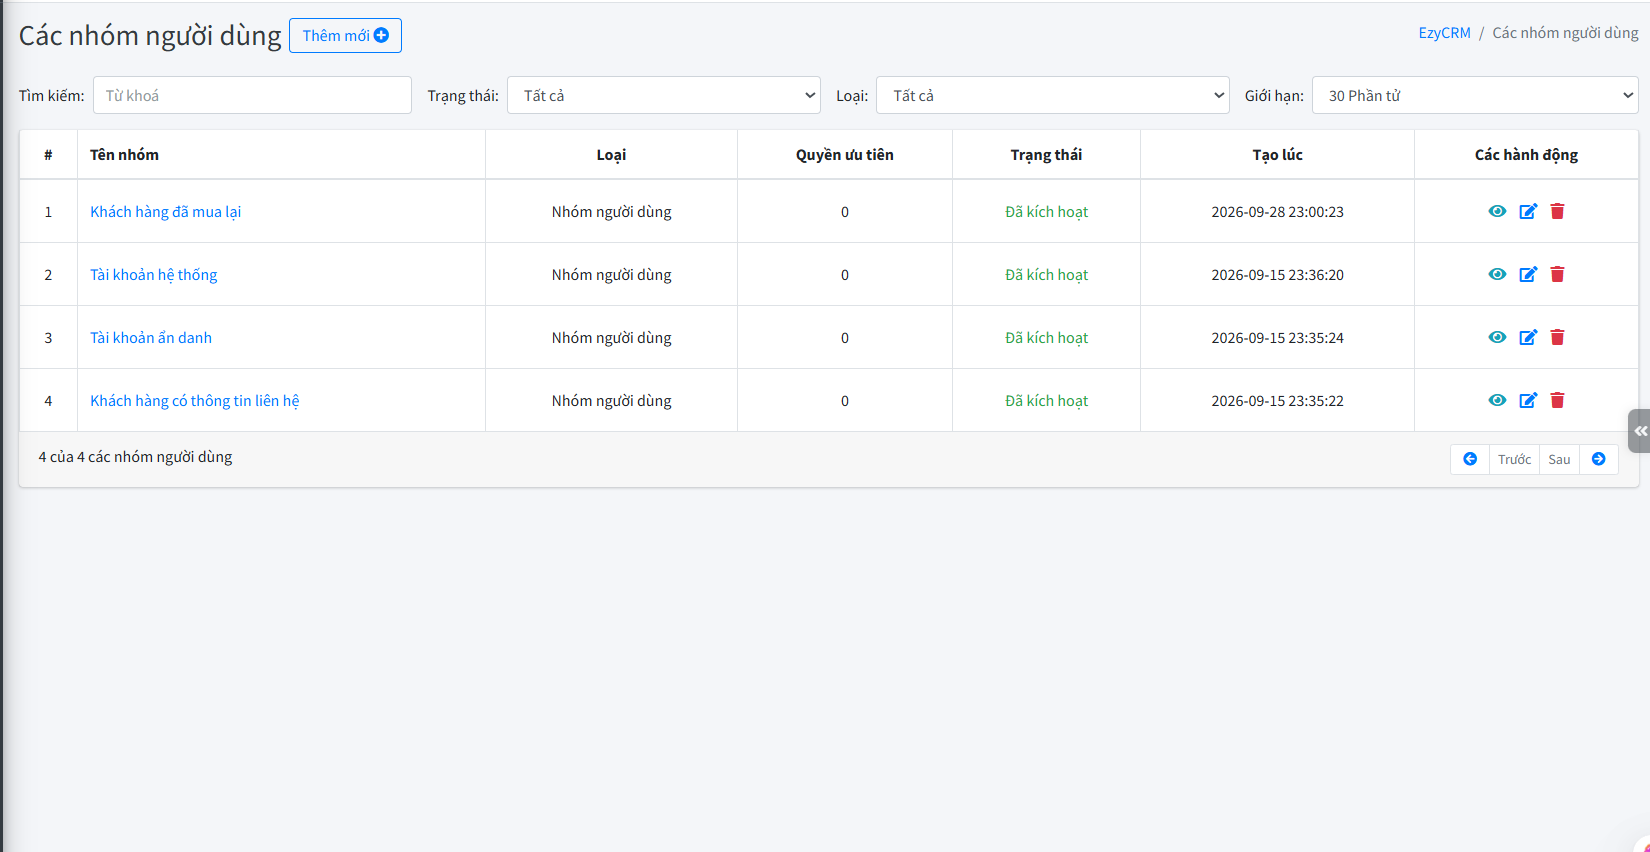1650x852 pixels.
Task: Click the Loại column header
Action: pyautogui.click(x=611, y=154)
